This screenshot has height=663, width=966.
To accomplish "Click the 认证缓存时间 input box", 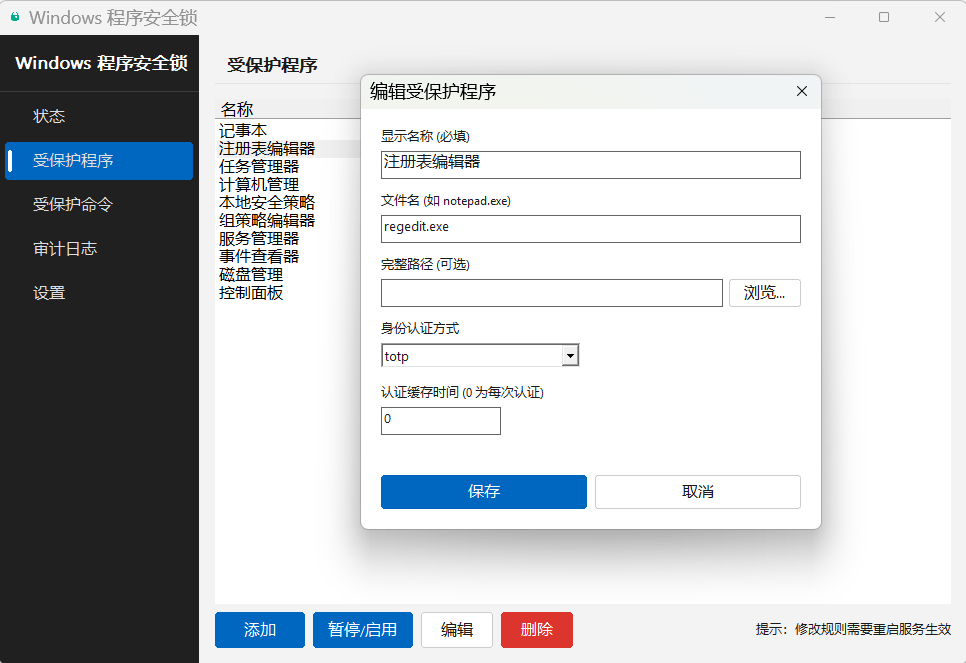I will coord(440,421).
